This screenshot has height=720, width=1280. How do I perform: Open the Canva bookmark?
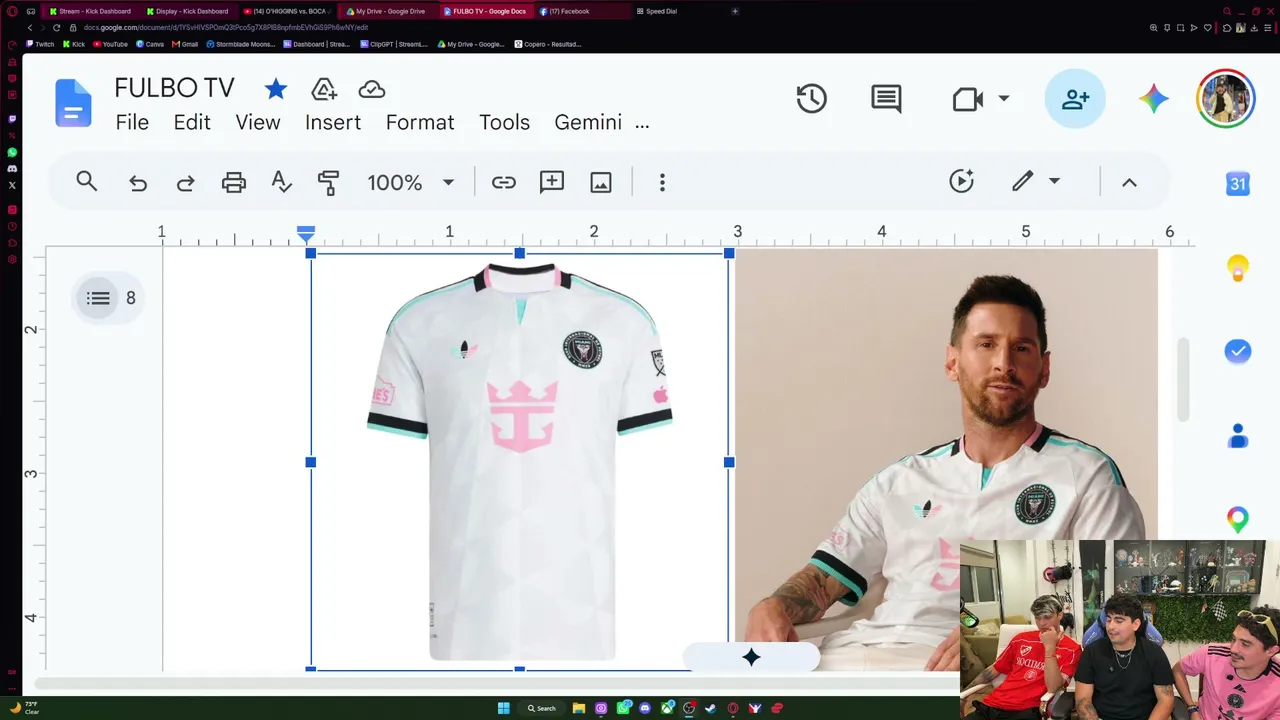(150, 44)
